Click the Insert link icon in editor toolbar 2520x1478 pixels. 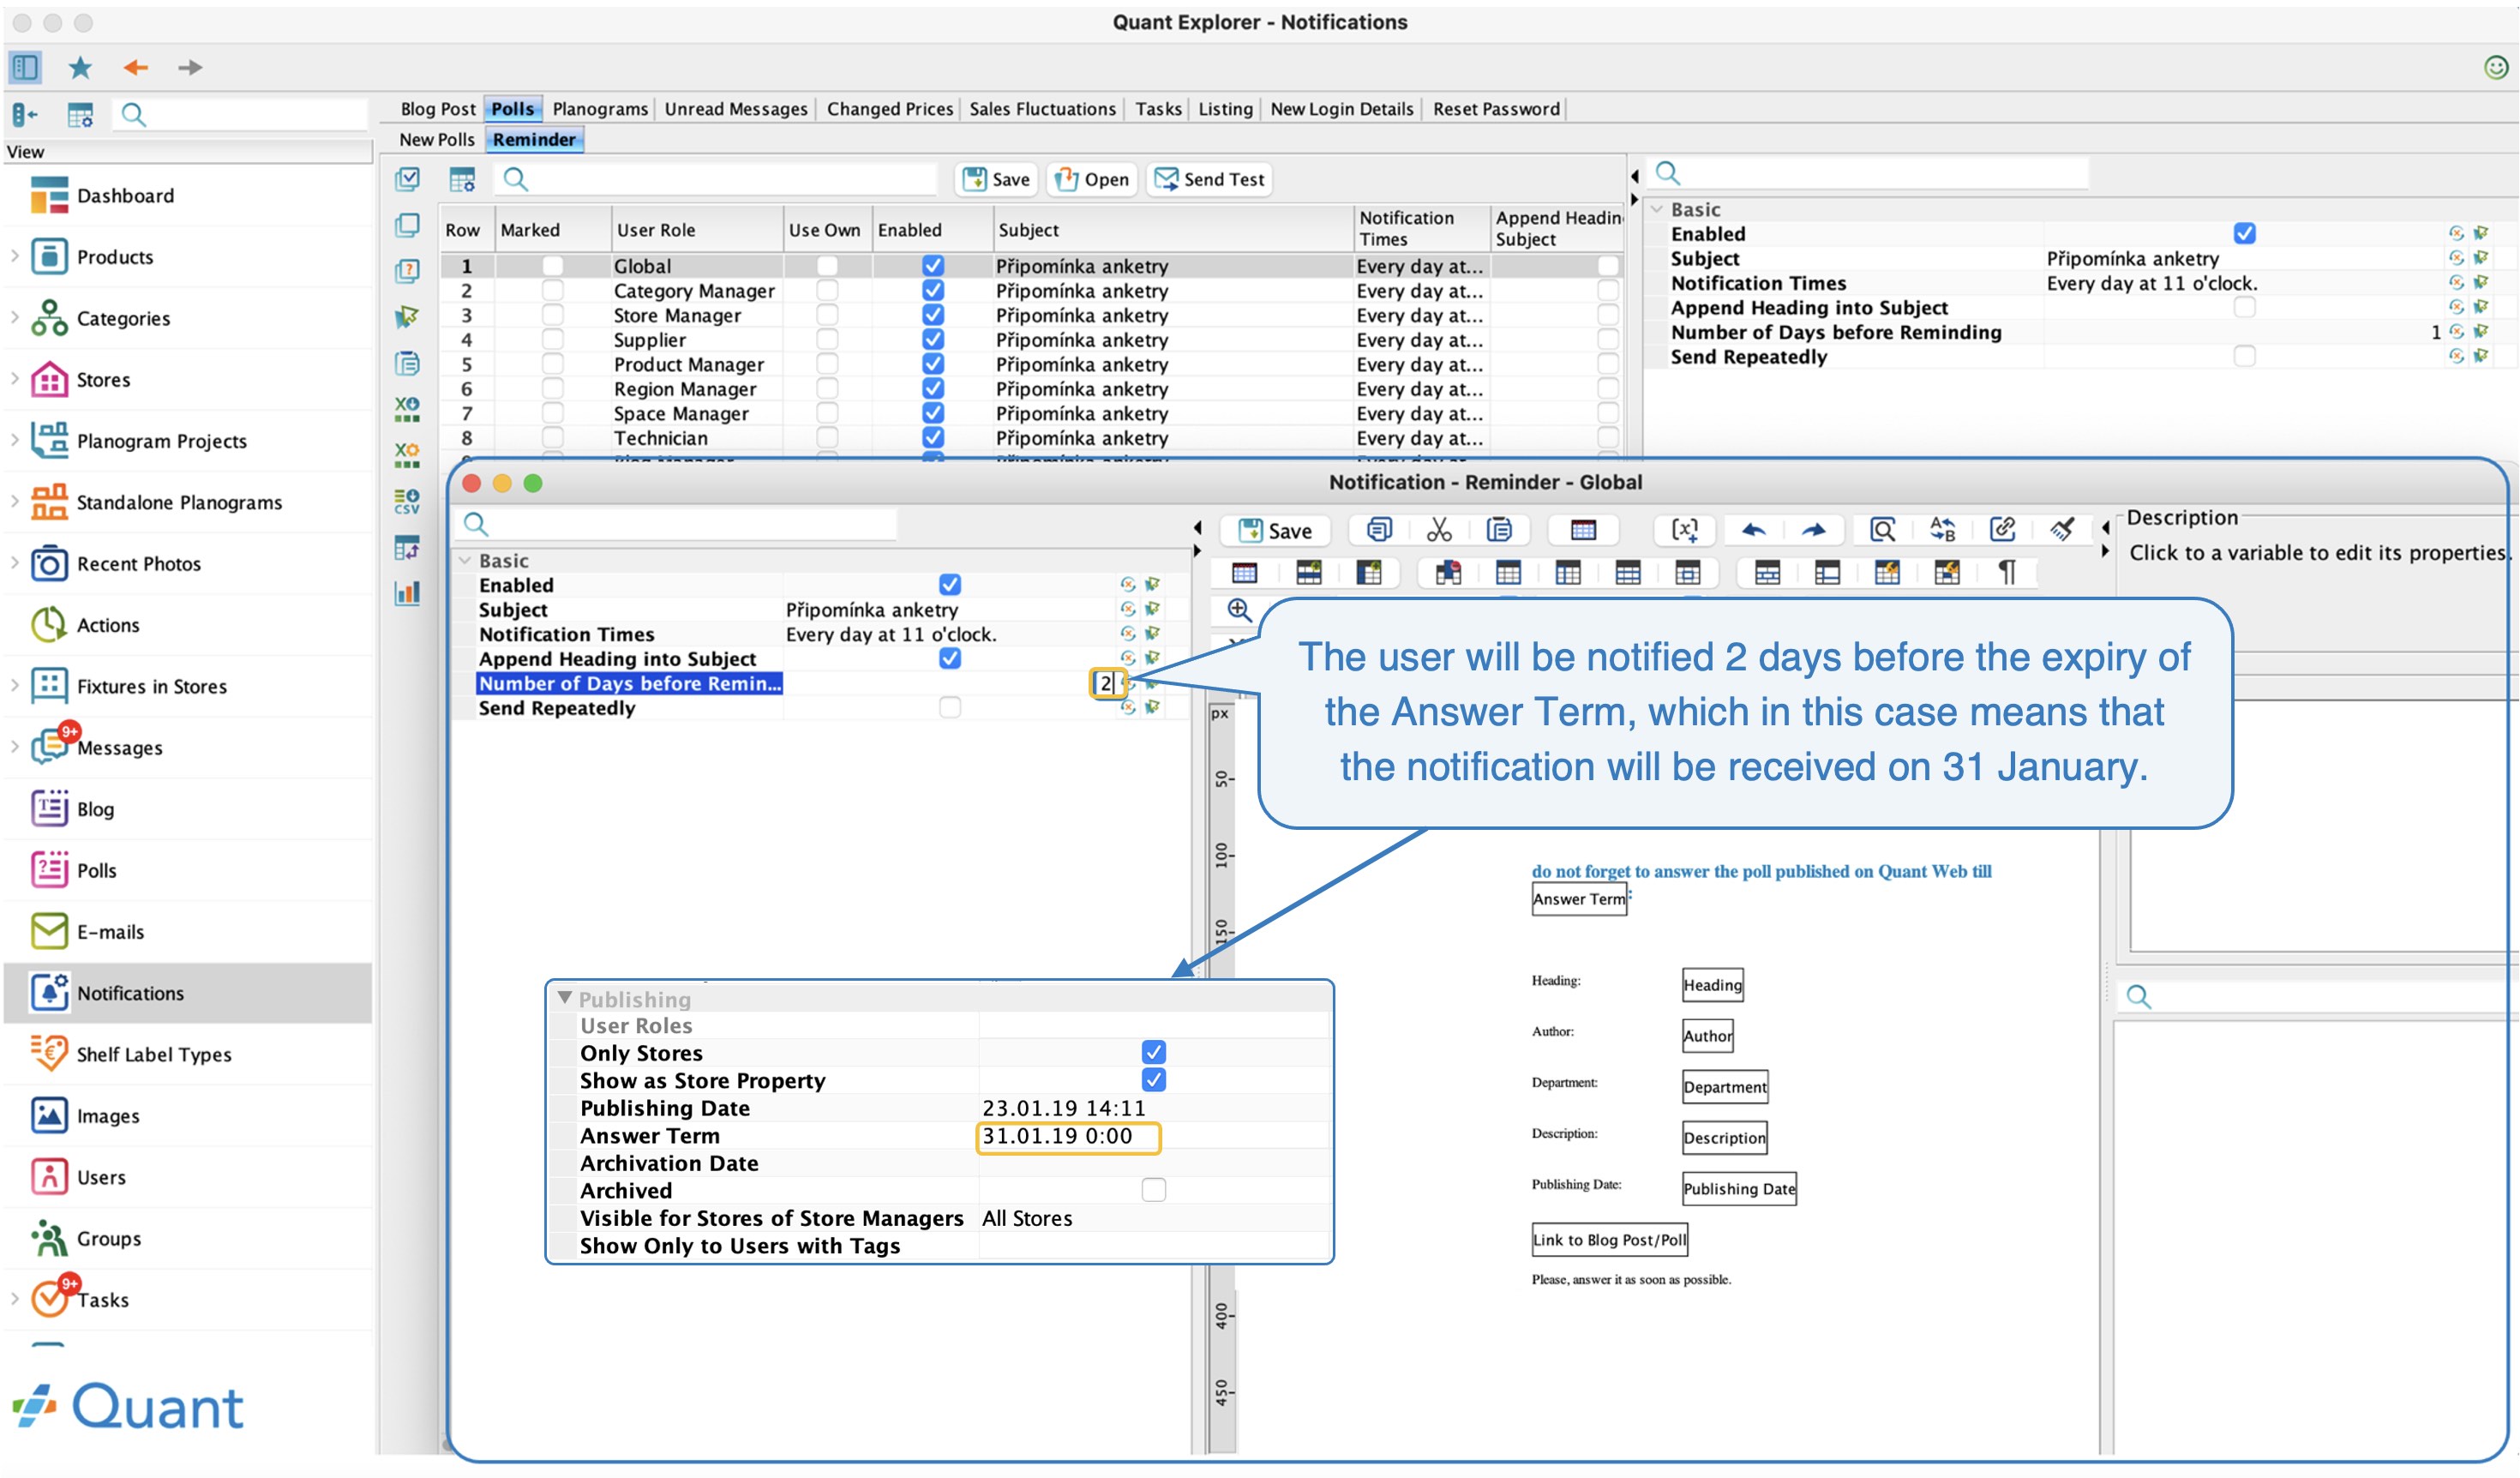[2003, 530]
